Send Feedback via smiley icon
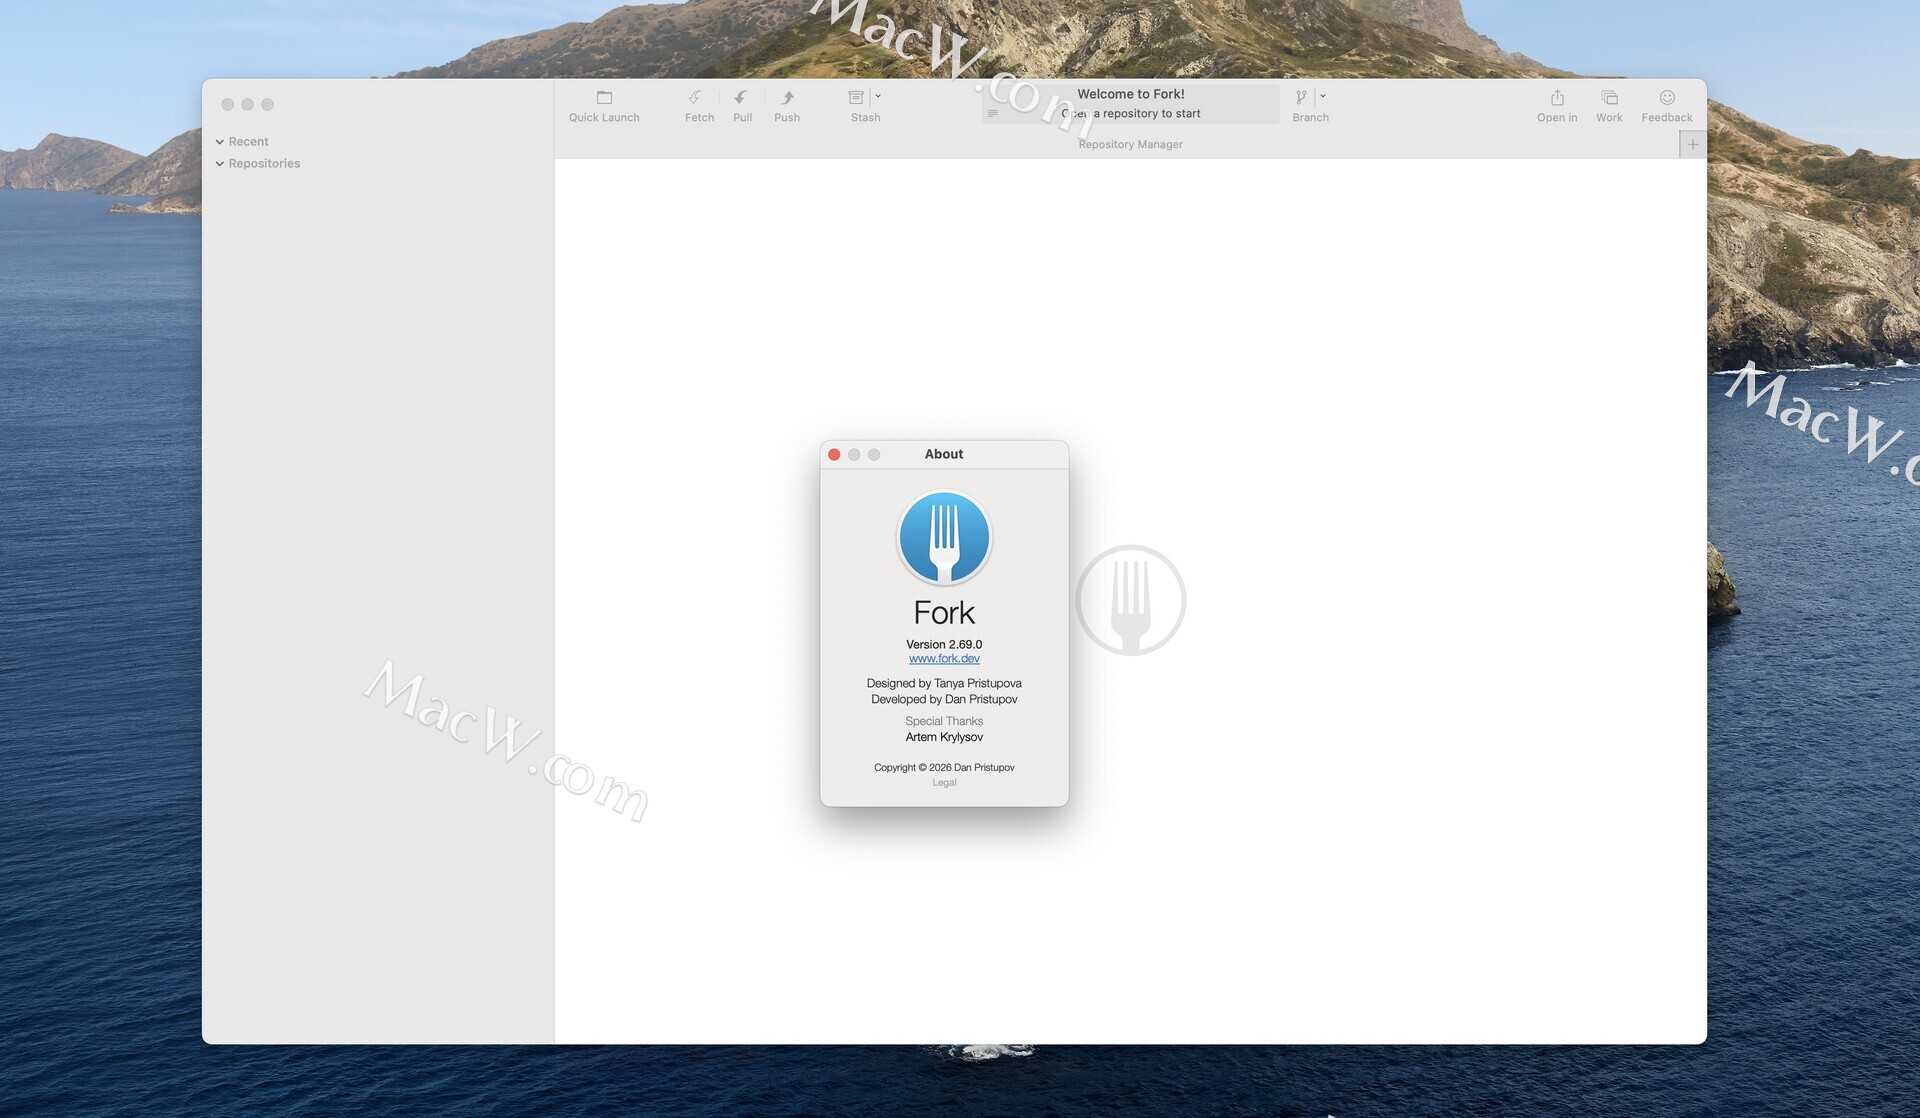Screen dimensions: 1920x1118 point(1667,98)
